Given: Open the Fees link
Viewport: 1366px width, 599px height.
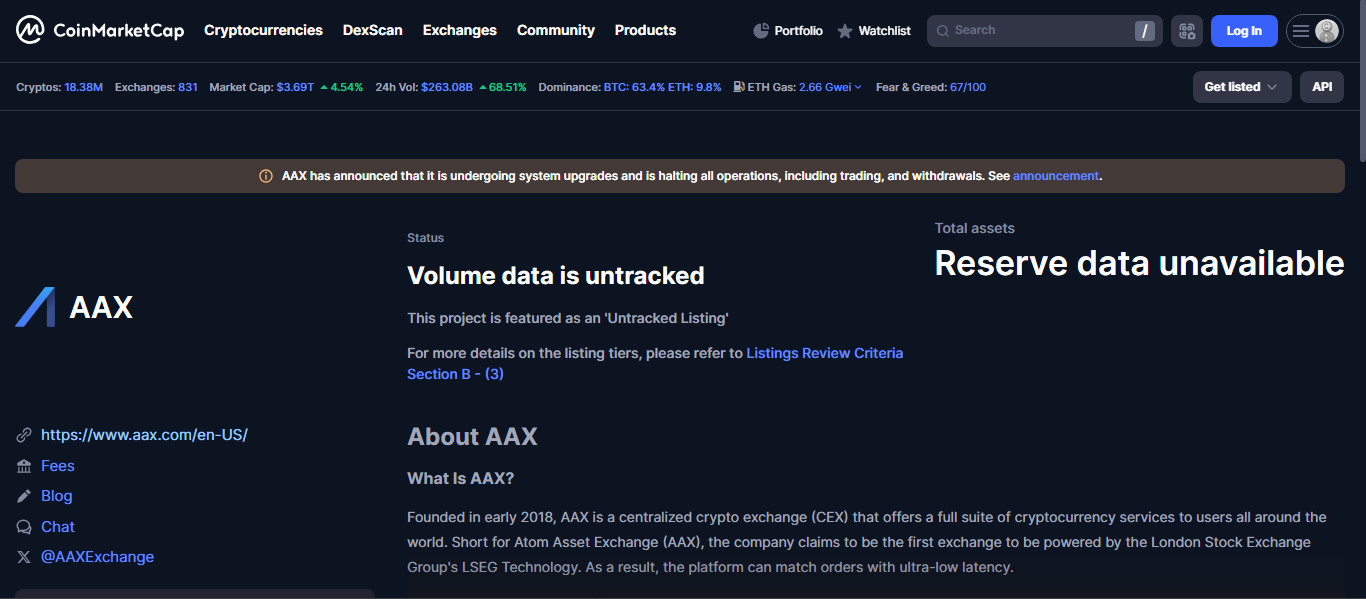Looking at the screenshot, I should pos(58,466).
